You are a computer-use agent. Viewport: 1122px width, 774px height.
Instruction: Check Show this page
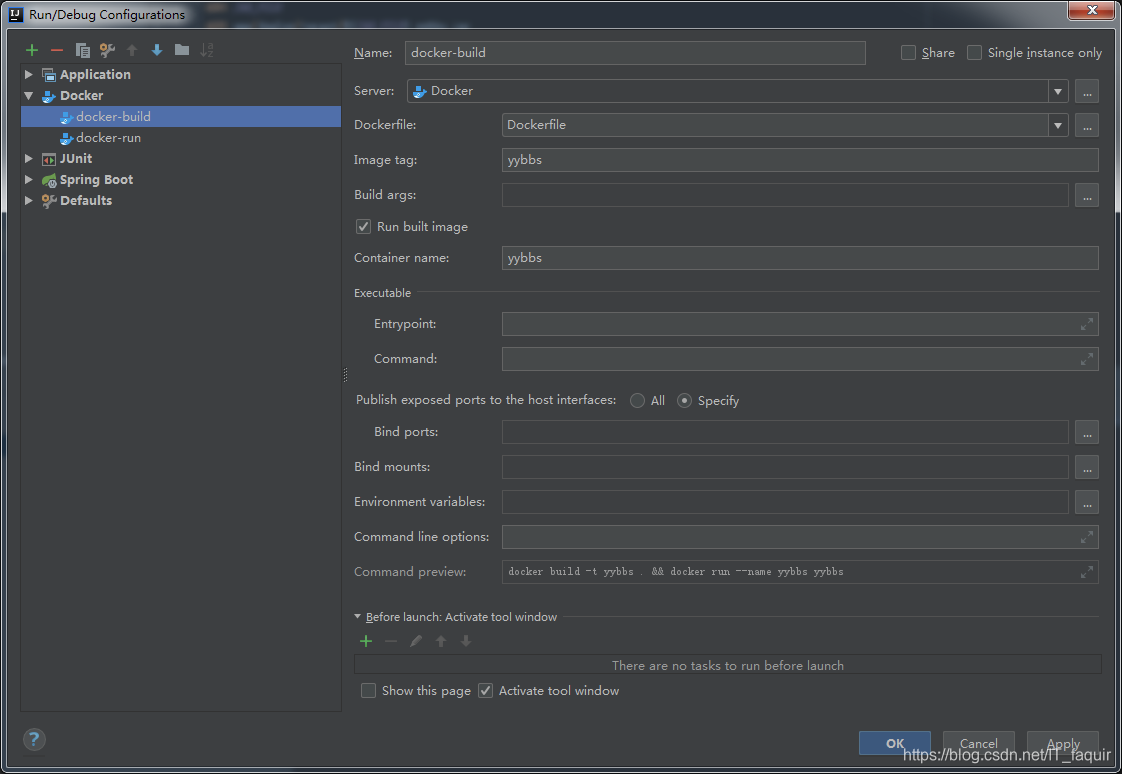[369, 690]
